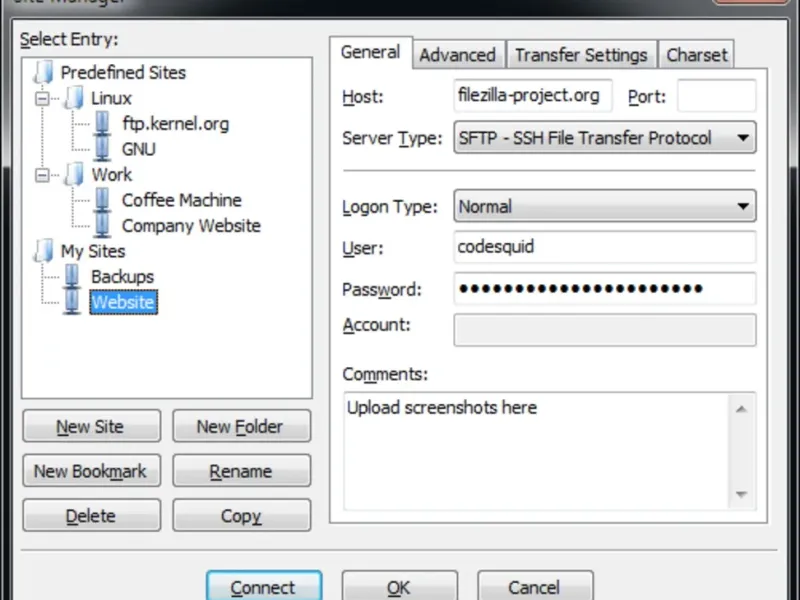
Task: Click the Host input field
Action: (x=533, y=95)
